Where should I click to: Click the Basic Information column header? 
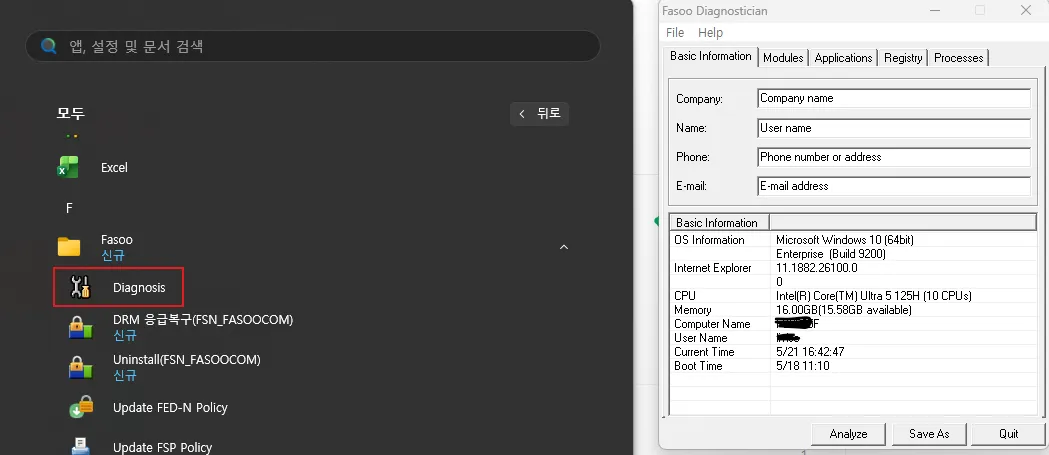[x=720, y=223]
